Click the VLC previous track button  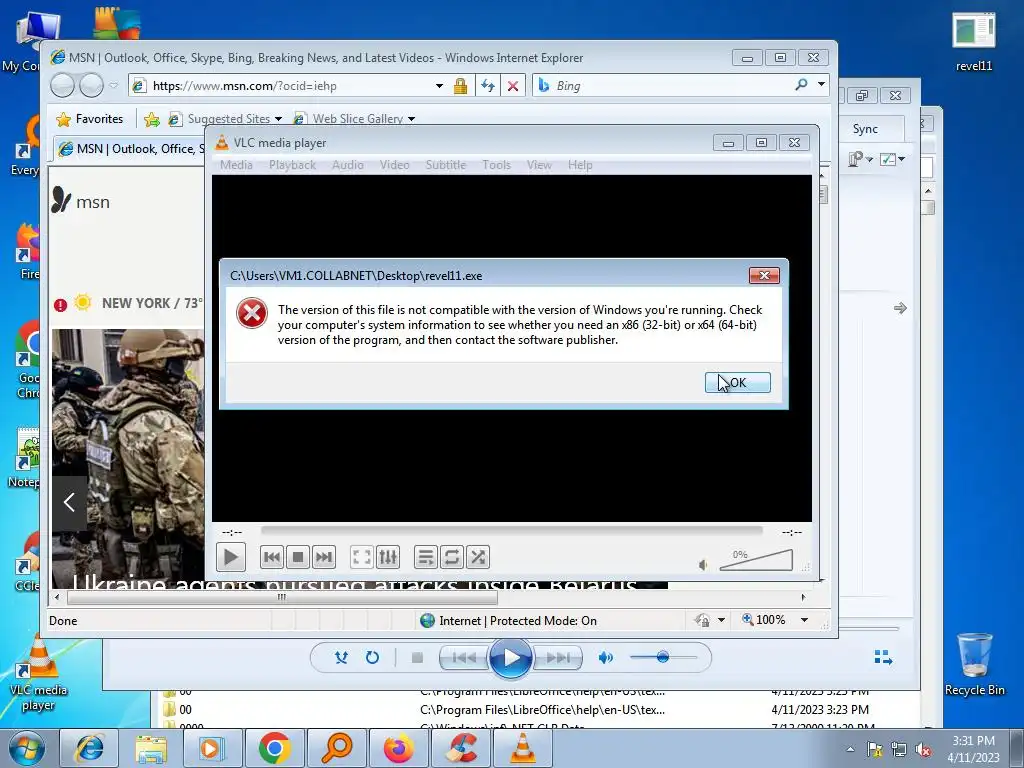[272, 558]
